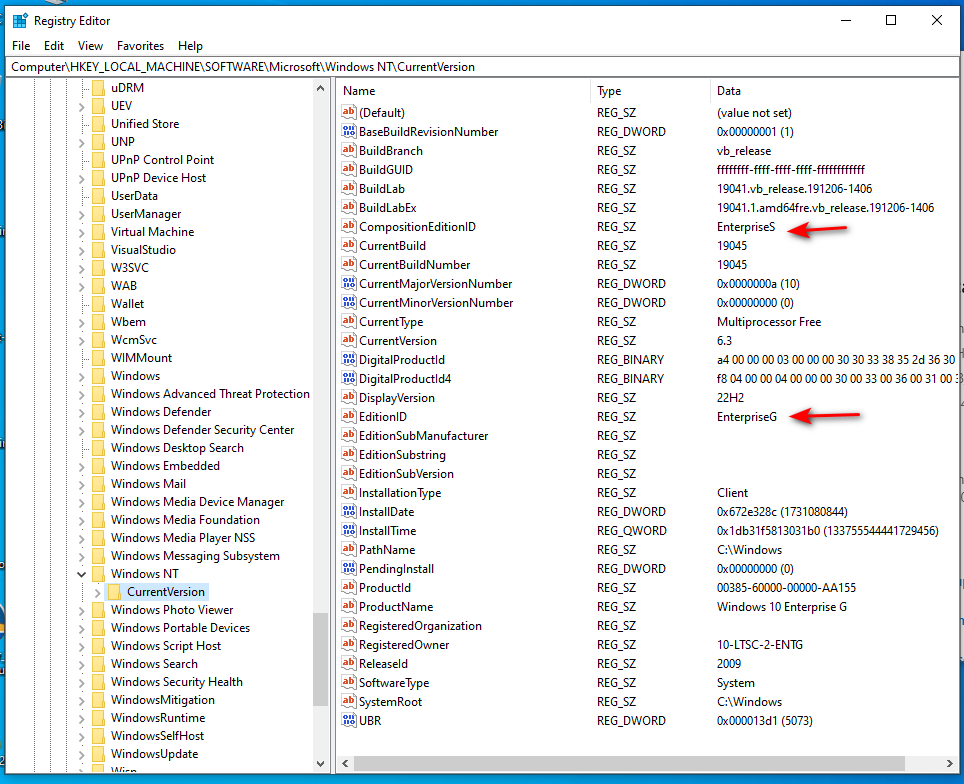The width and height of the screenshot is (964, 784).
Task: Click the Registry Editor app icon in title bar
Action: click(x=20, y=21)
